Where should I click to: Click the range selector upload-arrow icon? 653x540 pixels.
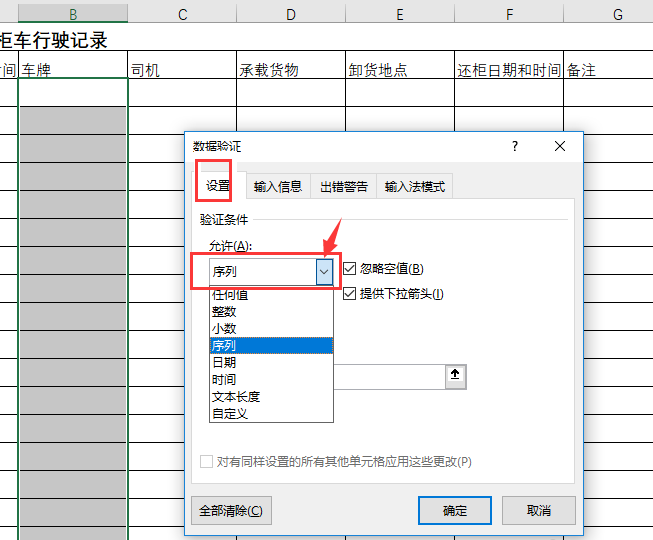[455, 377]
